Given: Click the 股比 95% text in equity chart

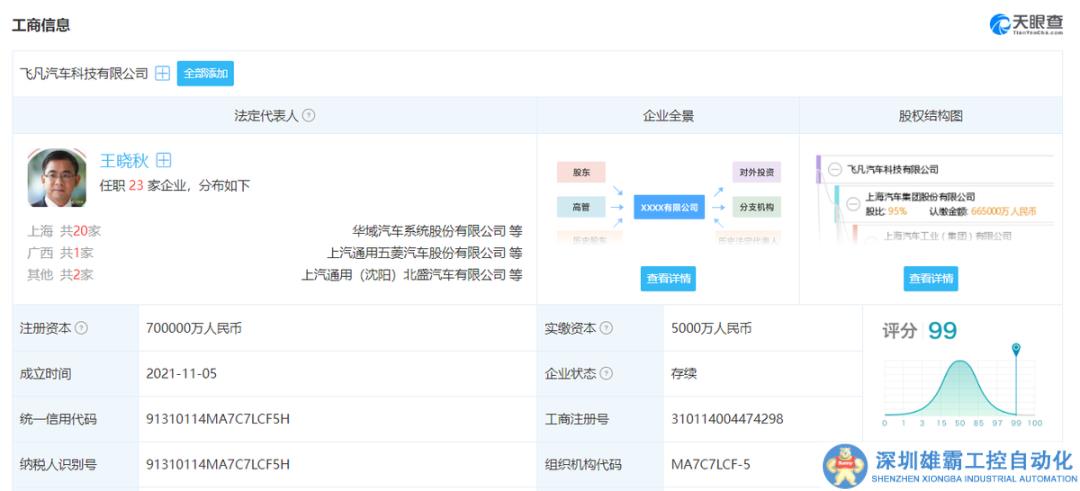Looking at the screenshot, I should pyautogui.click(x=886, y=211).
